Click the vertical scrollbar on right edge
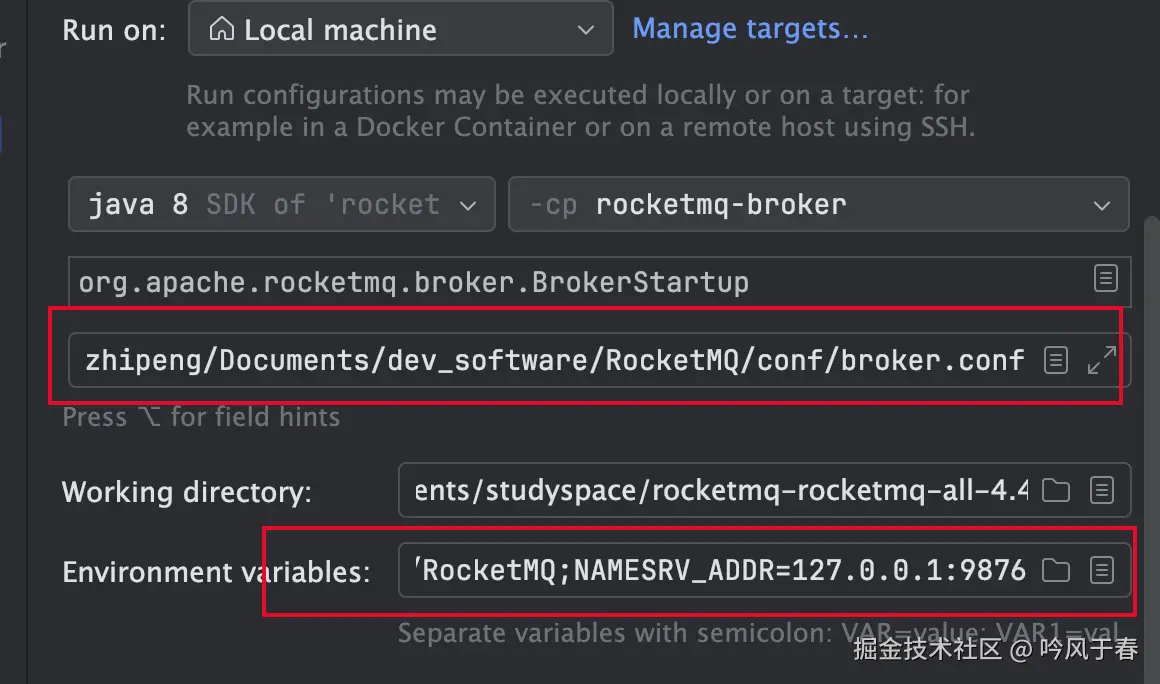 pos(1148,400)
